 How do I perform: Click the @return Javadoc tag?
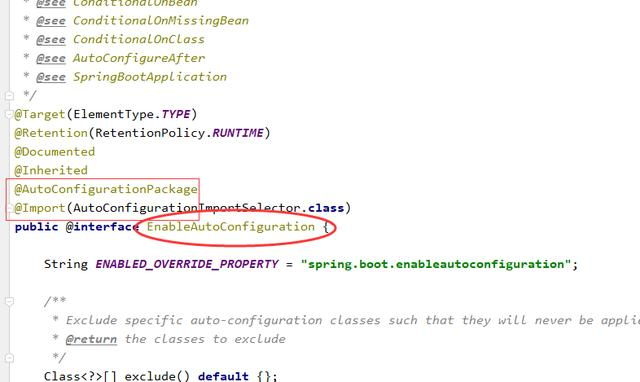(91, 339)
